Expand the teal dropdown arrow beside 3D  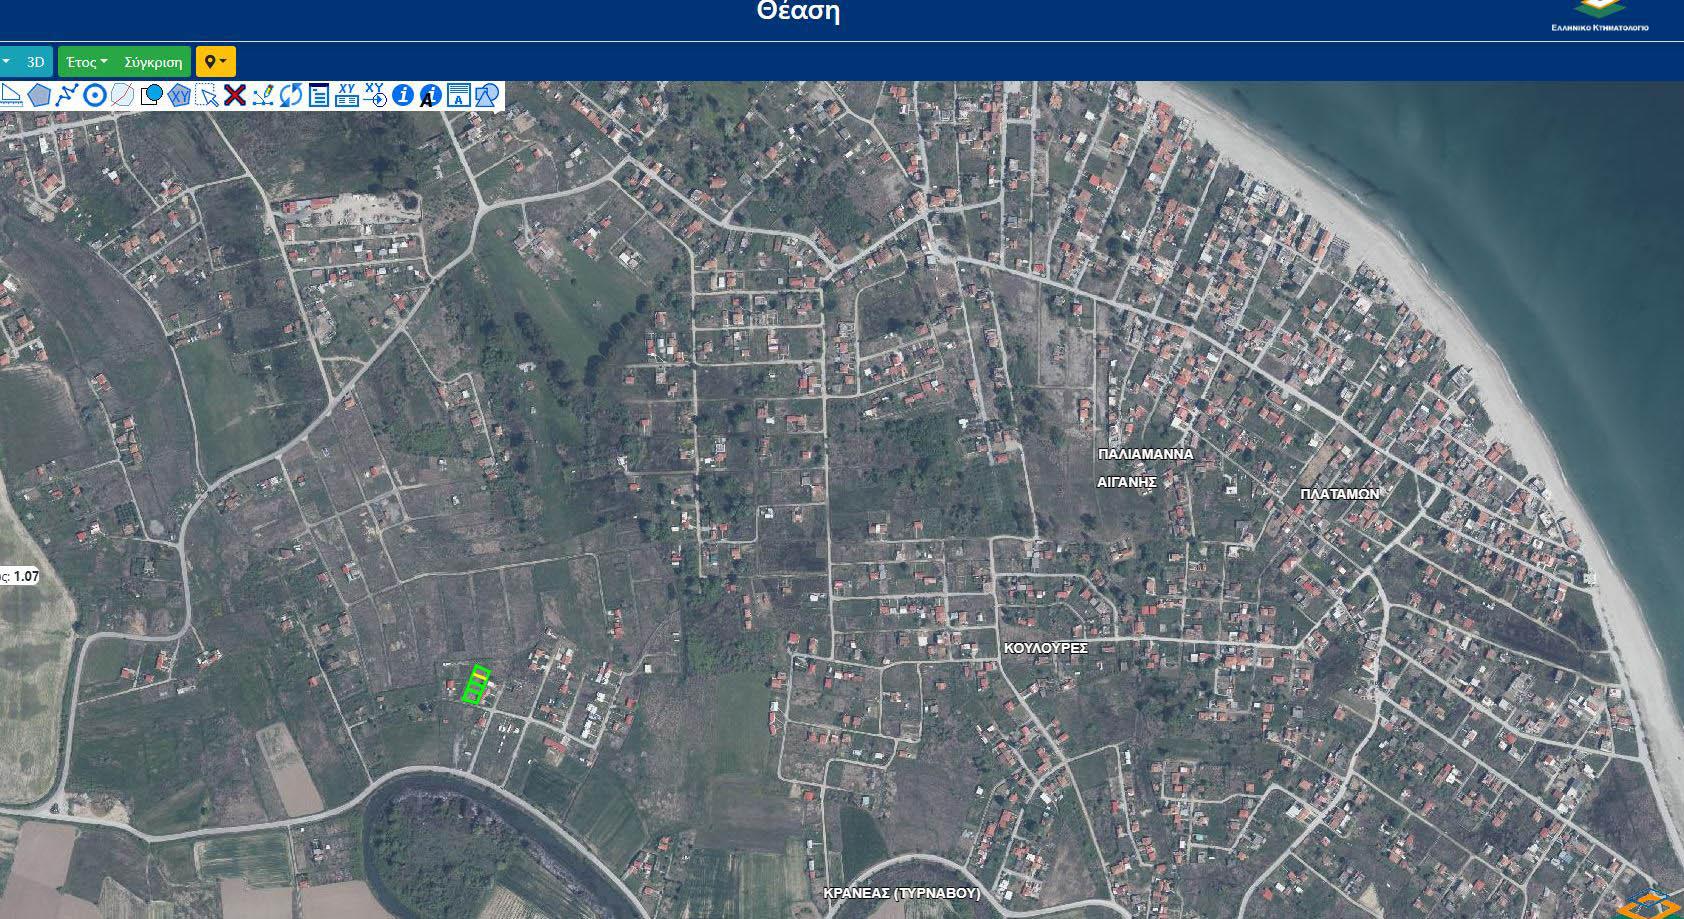pos(7,62)
